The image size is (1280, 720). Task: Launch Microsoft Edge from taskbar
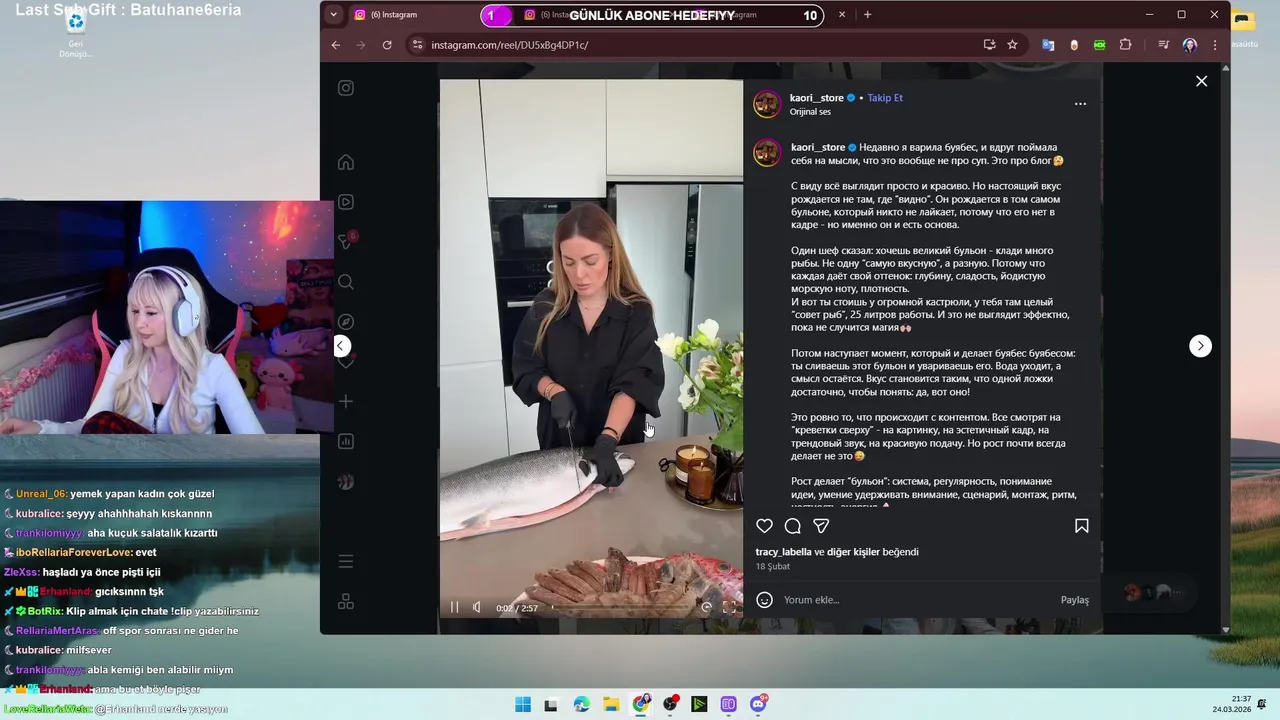[x=582, y=704]
